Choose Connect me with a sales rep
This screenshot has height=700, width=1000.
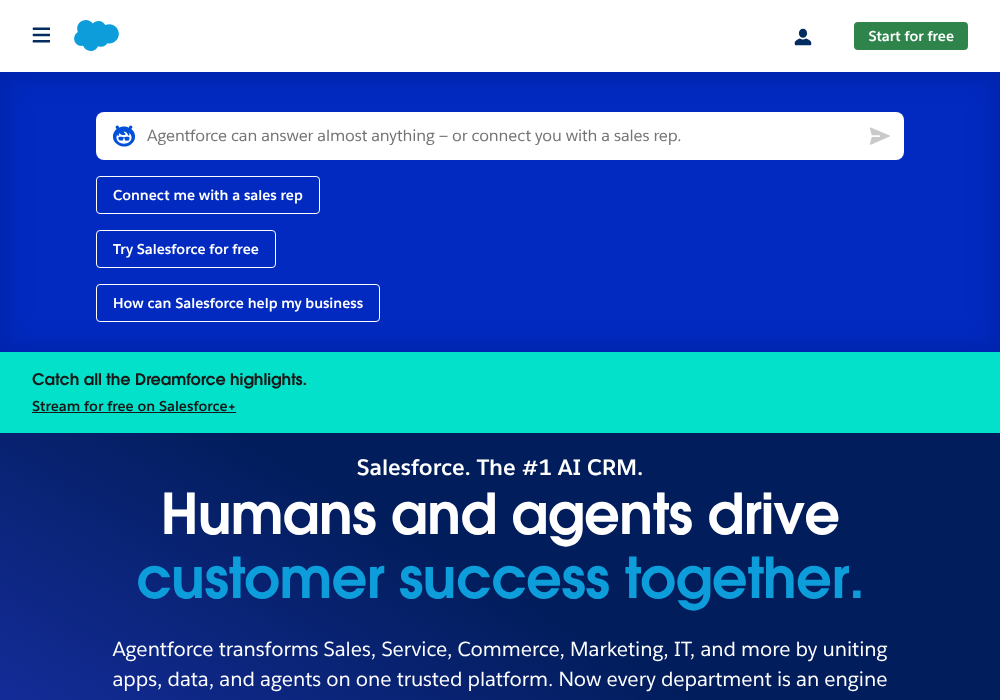click(x=207, y=194)
